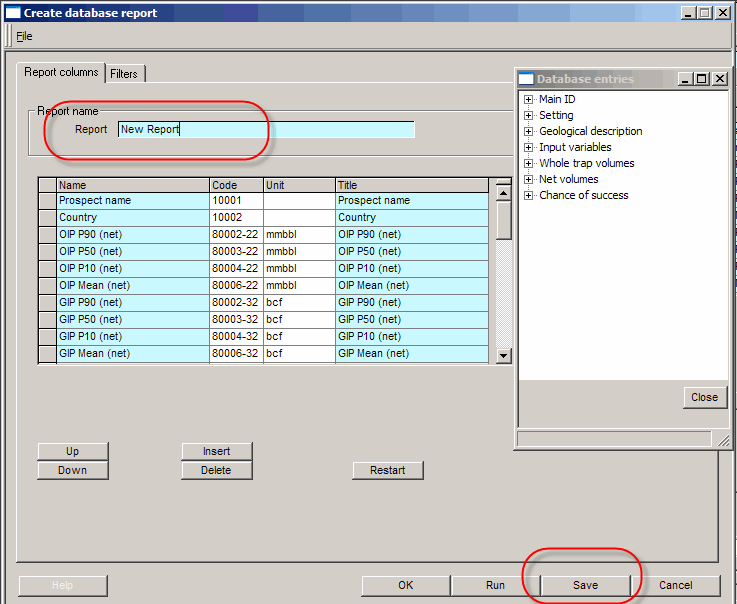Click the table's scroll down arrow
This screenshot has height=604, width=737.
click(x=504, y=355)
